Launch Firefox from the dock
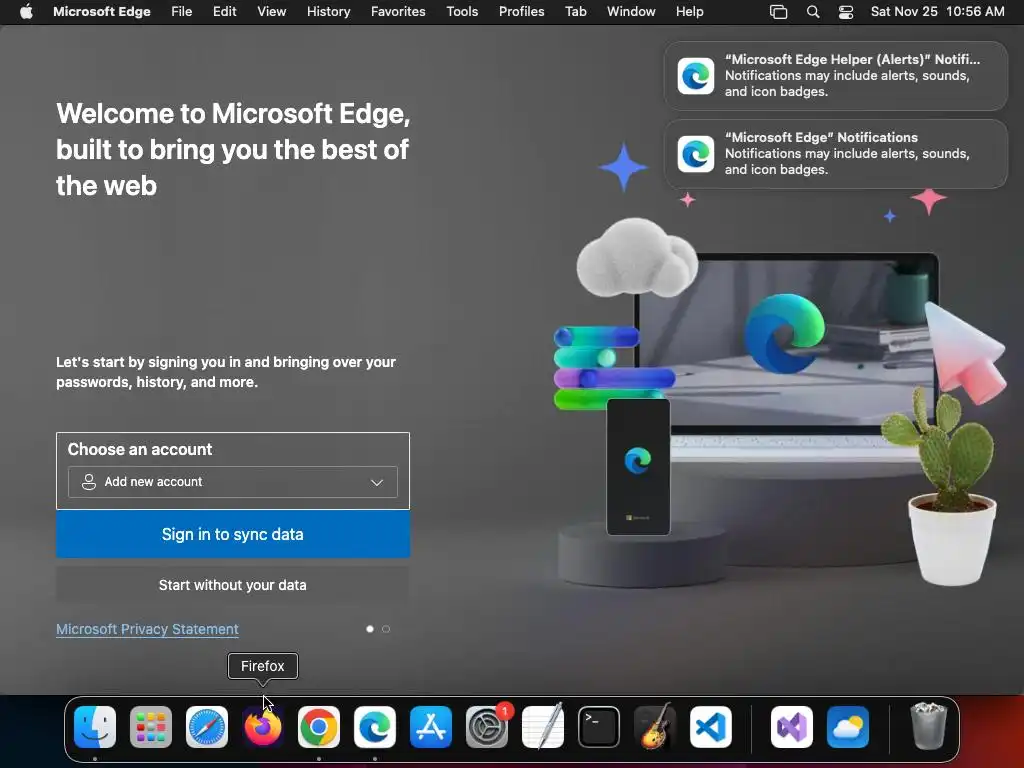This screenshot has width=1024, height=768. click(x=263, y=727)
